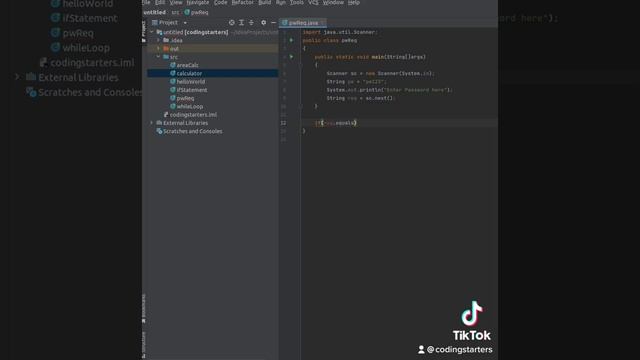Open the Navigate menu
The image size is (640, 360).
(x=198, y=2)
